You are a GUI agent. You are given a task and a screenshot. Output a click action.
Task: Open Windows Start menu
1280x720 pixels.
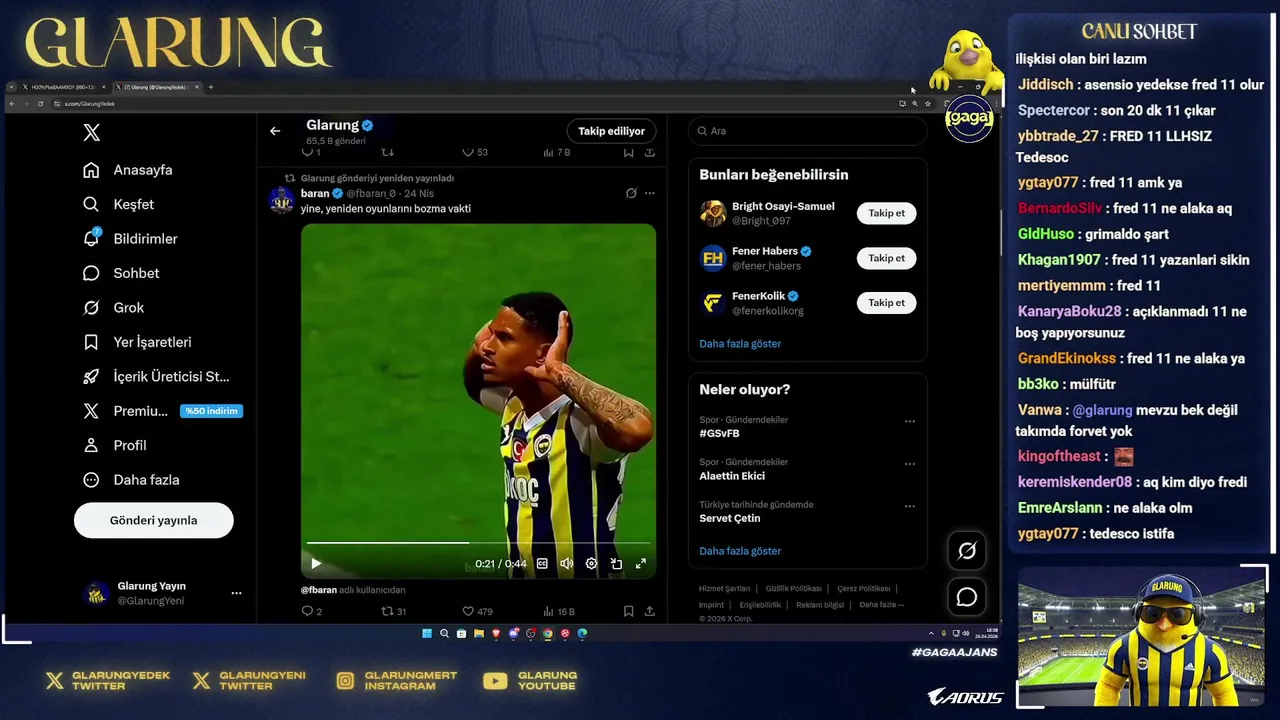(x=427, y=633)
